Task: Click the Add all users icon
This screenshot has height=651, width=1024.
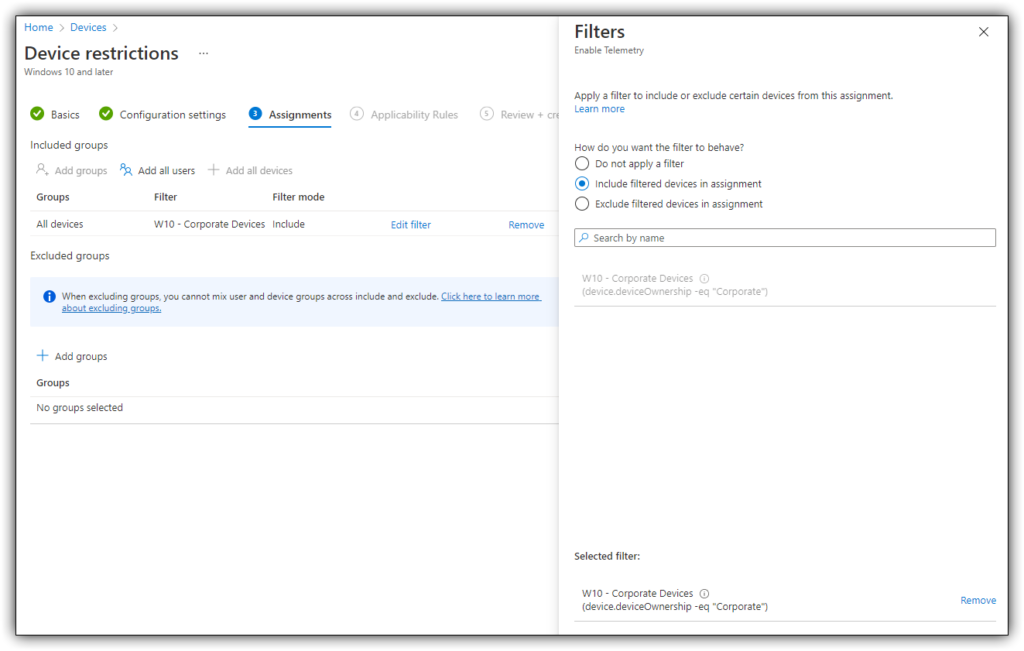Action: pyautogui.click(x=126, y=170)
